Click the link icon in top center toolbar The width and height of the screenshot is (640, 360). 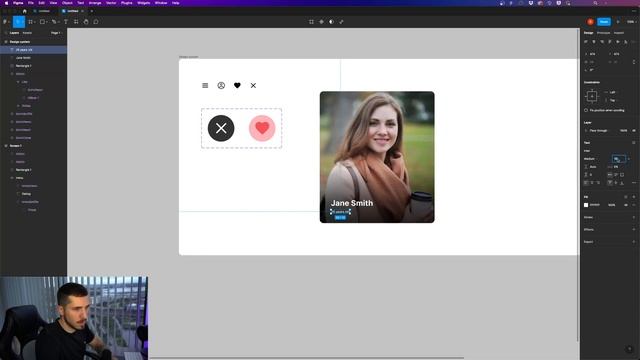click(341, 22)
